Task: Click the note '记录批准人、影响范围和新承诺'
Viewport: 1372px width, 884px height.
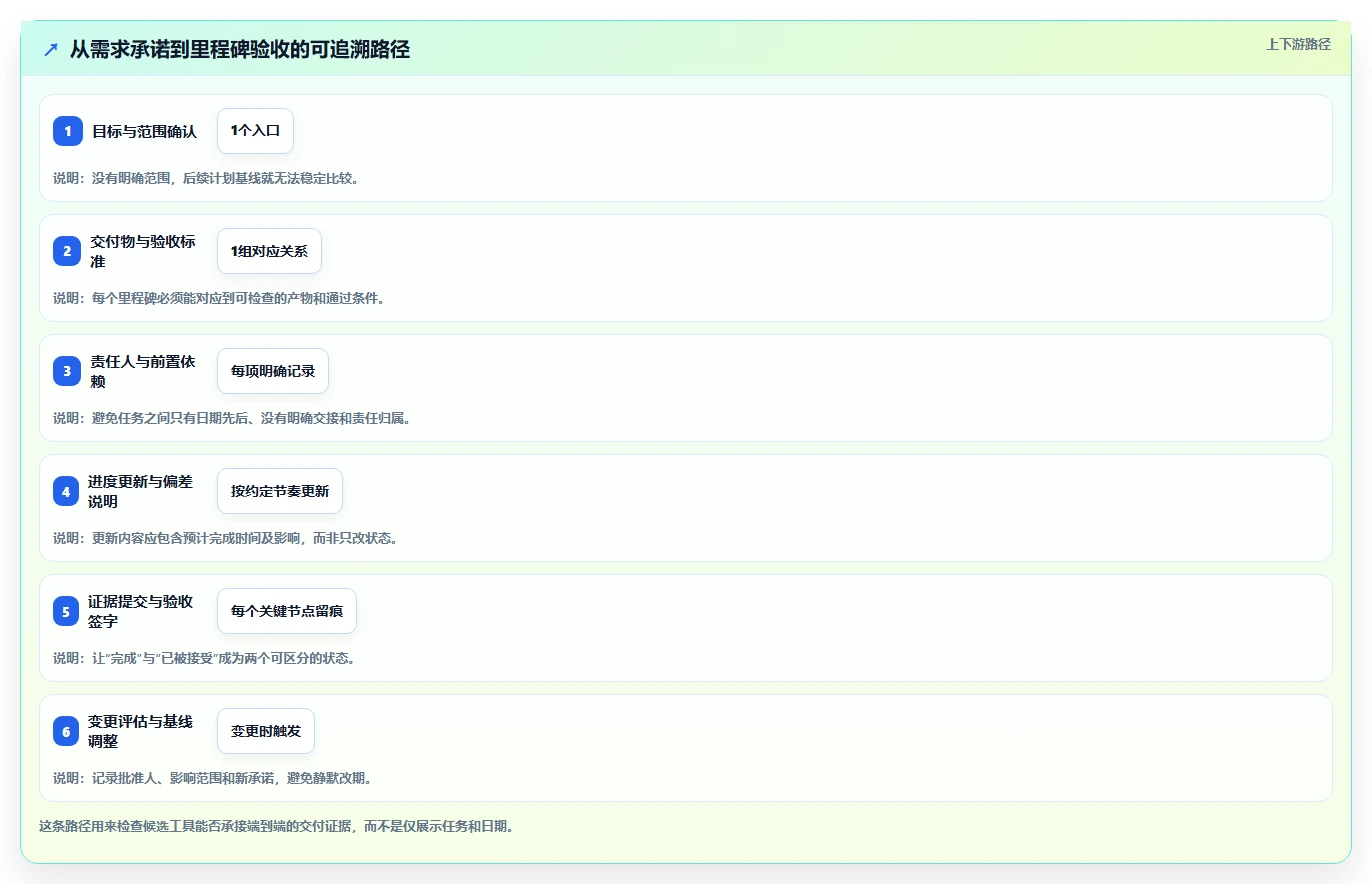Action: coord(213,778)
